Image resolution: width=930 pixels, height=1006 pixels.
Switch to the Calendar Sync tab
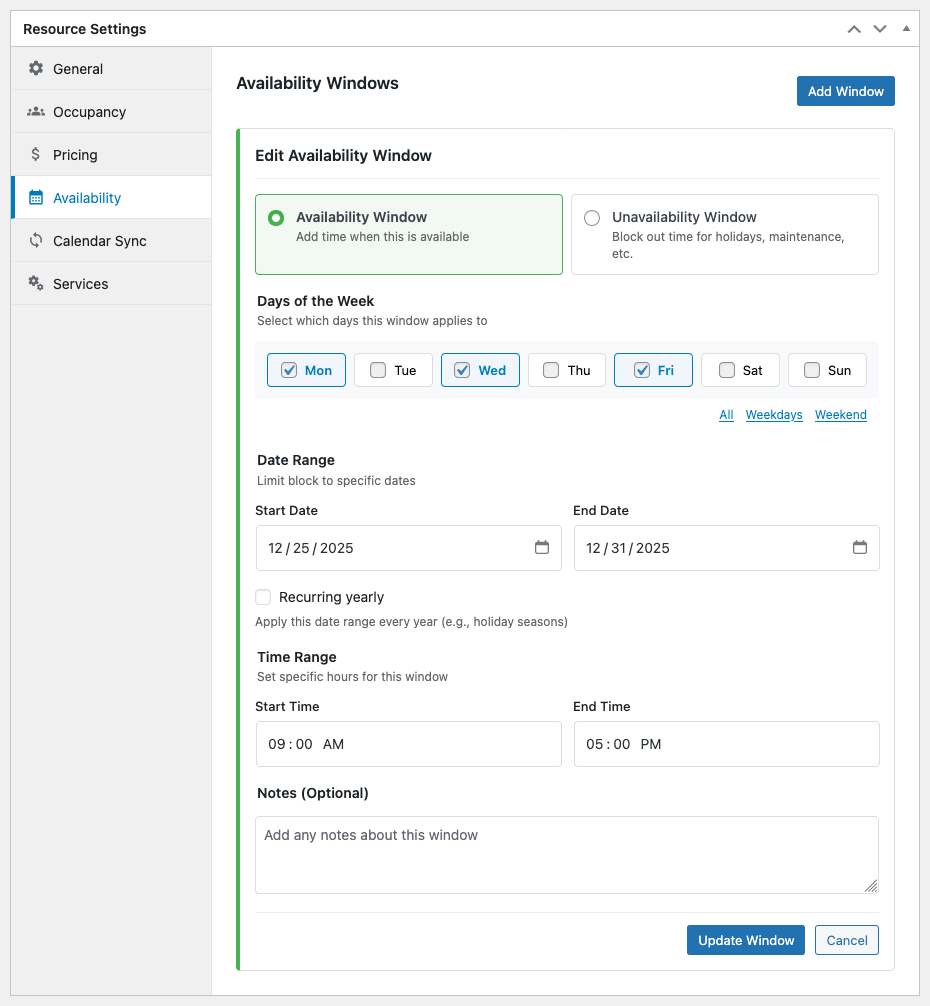(x=100, y=241)
